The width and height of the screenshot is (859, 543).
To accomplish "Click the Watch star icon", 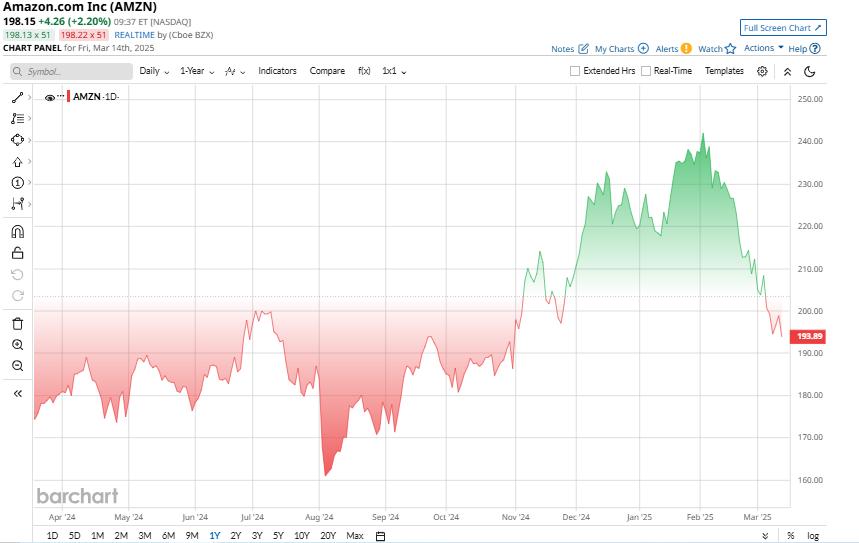I will [730, 49].
